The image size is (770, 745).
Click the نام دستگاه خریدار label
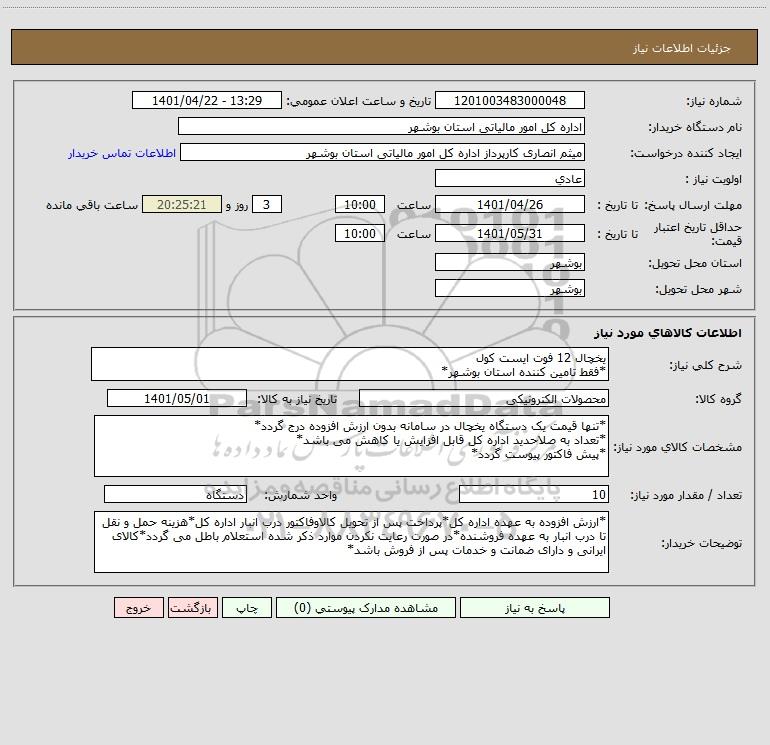695,128
